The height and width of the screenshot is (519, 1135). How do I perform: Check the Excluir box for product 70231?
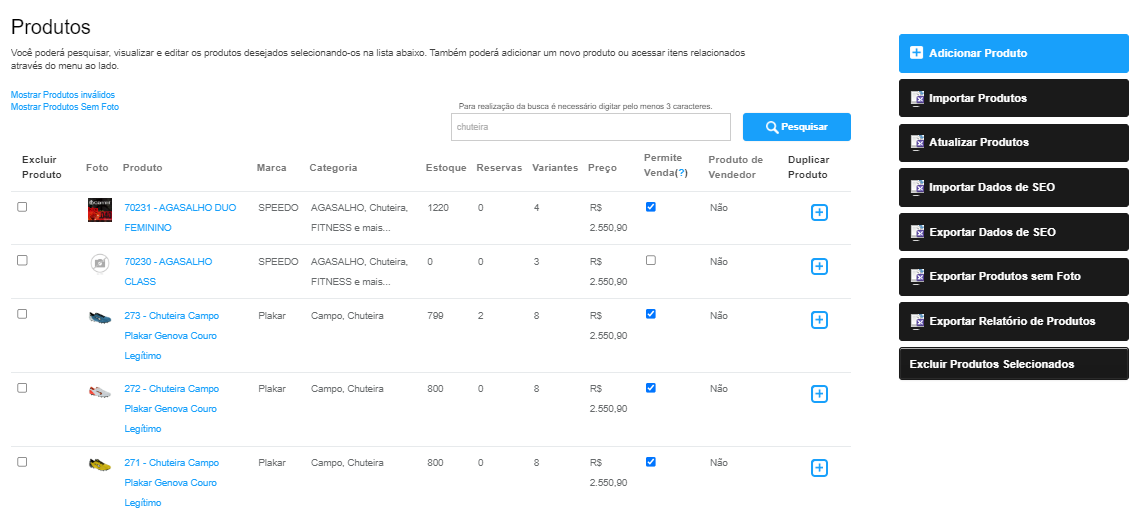pyautogui.click(x=22, y=207)
